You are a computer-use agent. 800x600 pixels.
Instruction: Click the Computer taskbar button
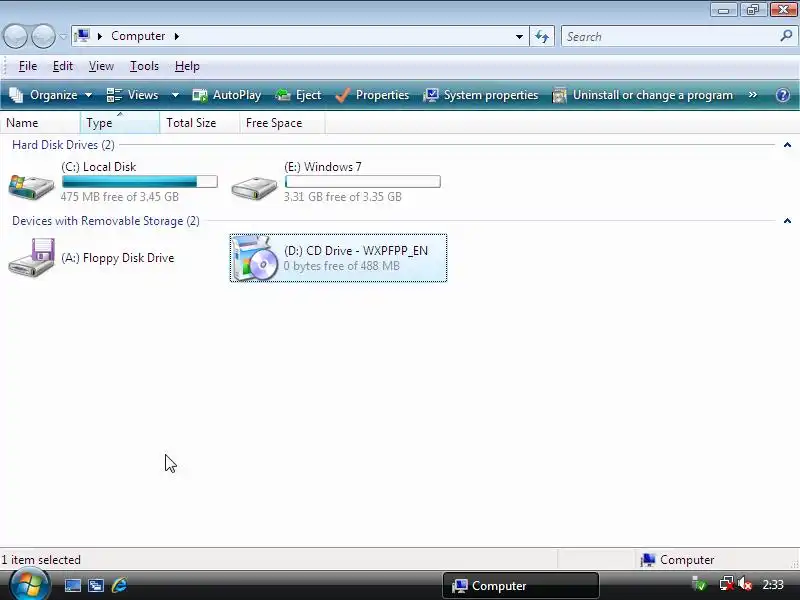[x=520, y=585]
